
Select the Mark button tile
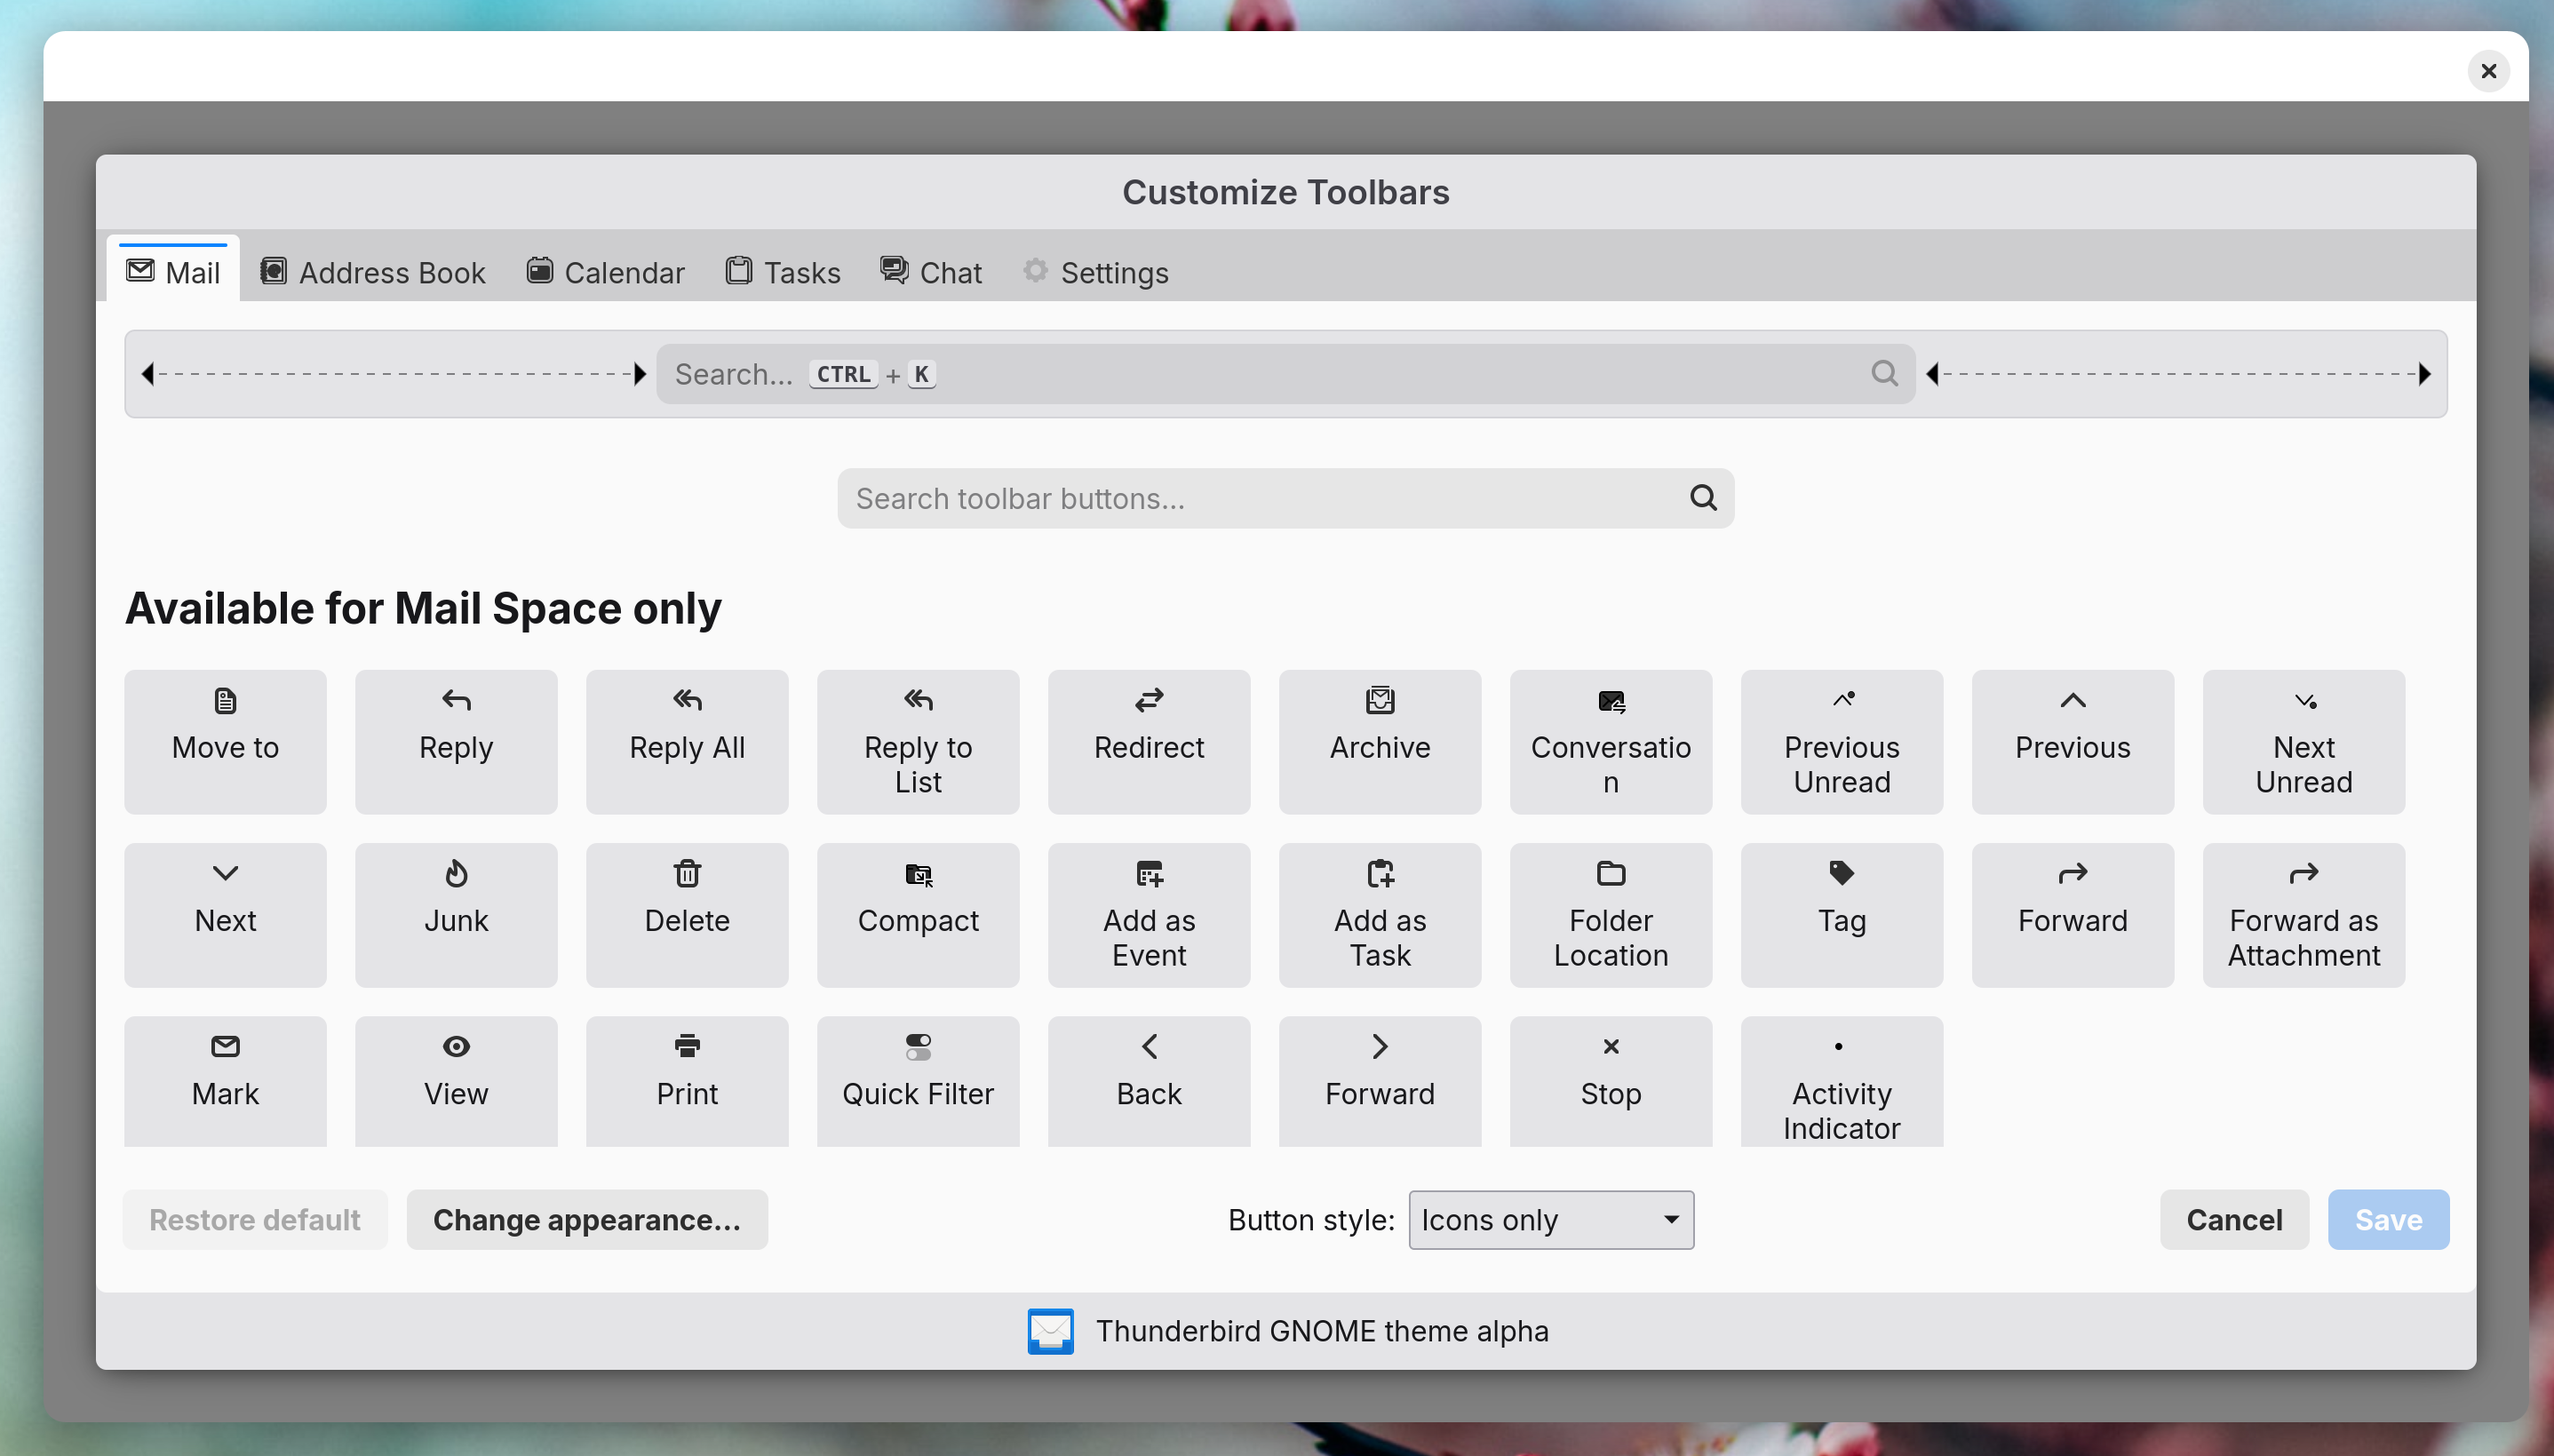pyautogui.click(x=225, y=1081)
